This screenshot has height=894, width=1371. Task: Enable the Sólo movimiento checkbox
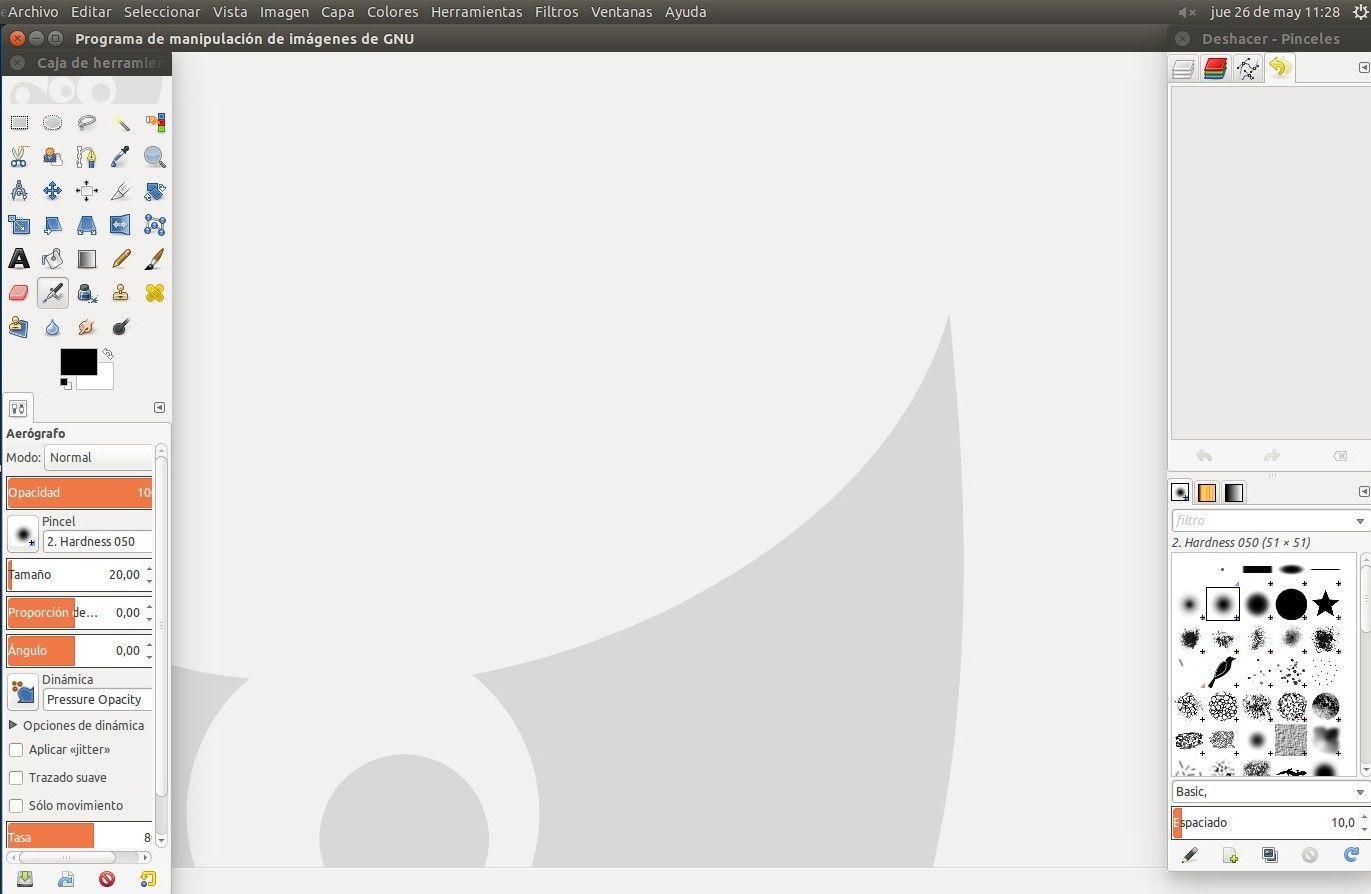coord(16,805)
